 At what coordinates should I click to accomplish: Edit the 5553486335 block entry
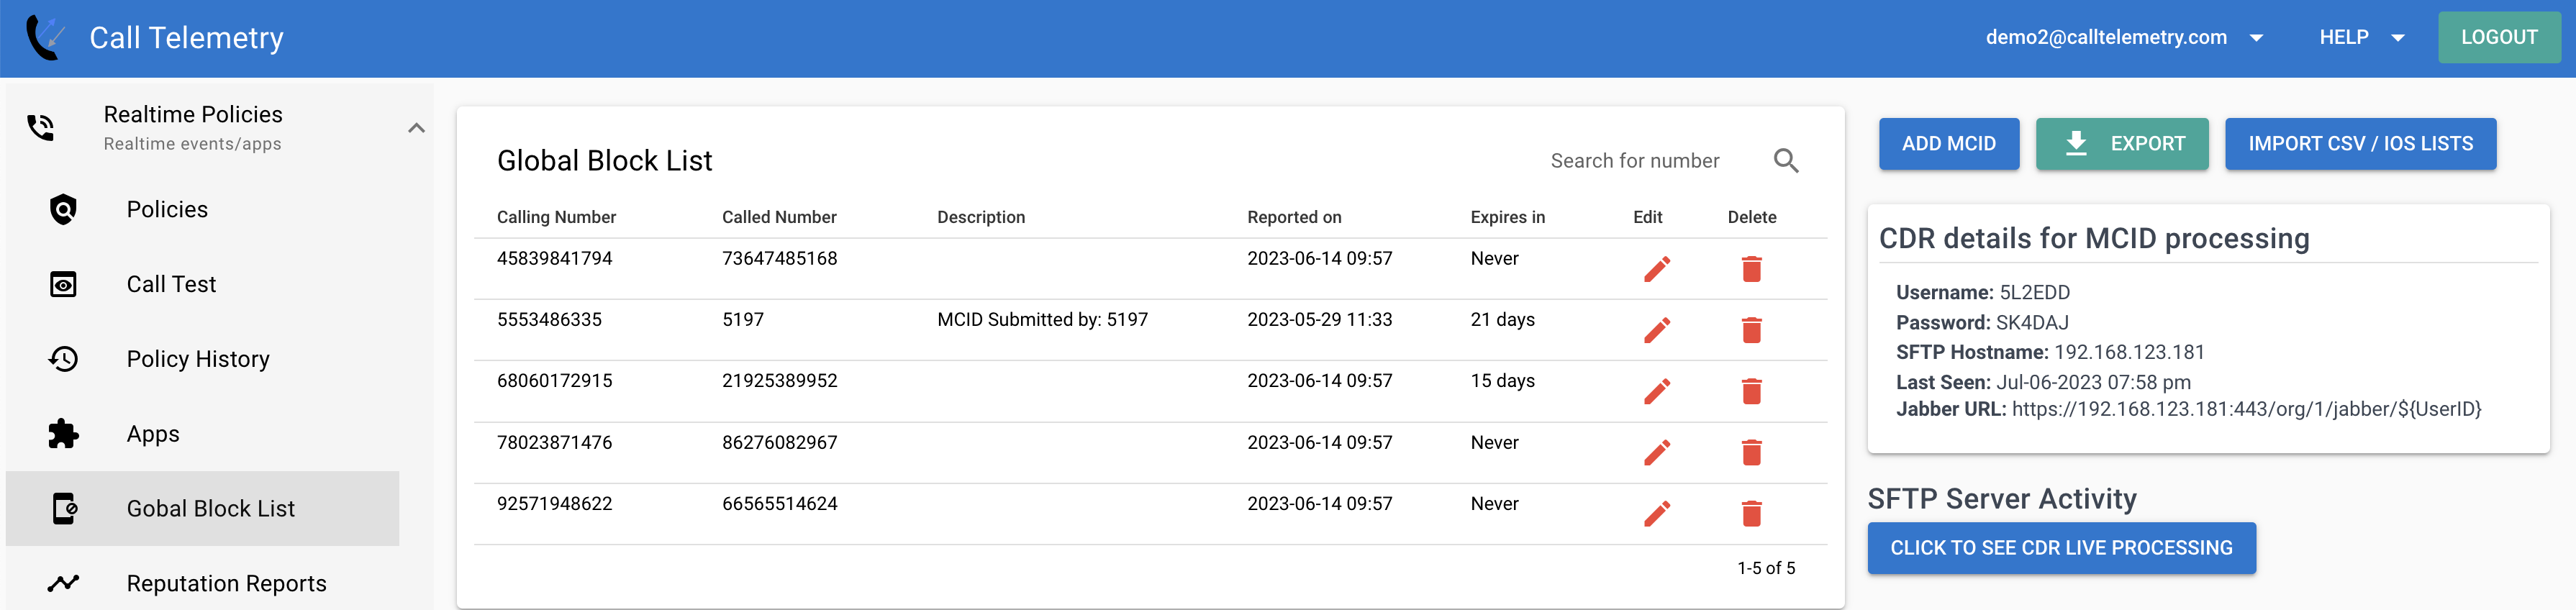click(1657, 330)
